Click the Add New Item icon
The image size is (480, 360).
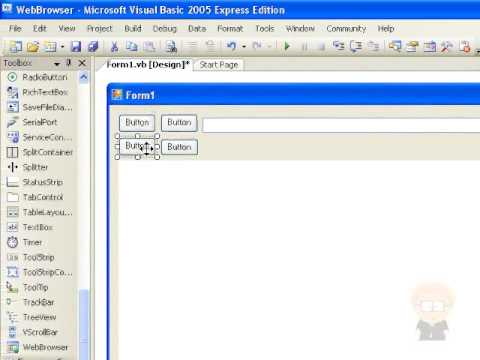click(x=50, y=46)
